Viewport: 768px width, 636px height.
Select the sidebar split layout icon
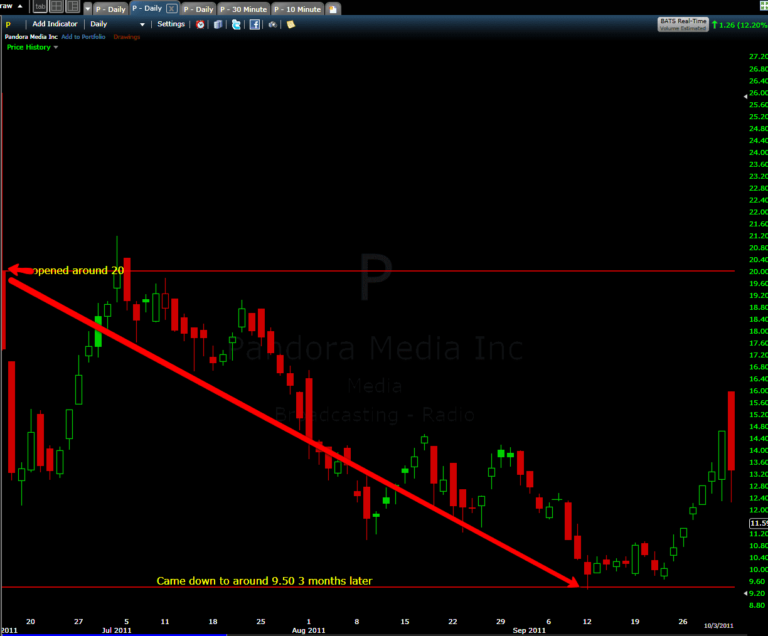(72, 6)
